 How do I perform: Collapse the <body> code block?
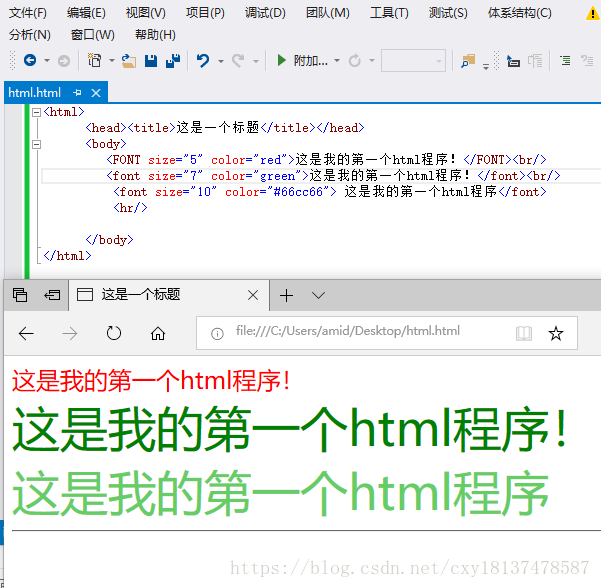tap(36, 144)
